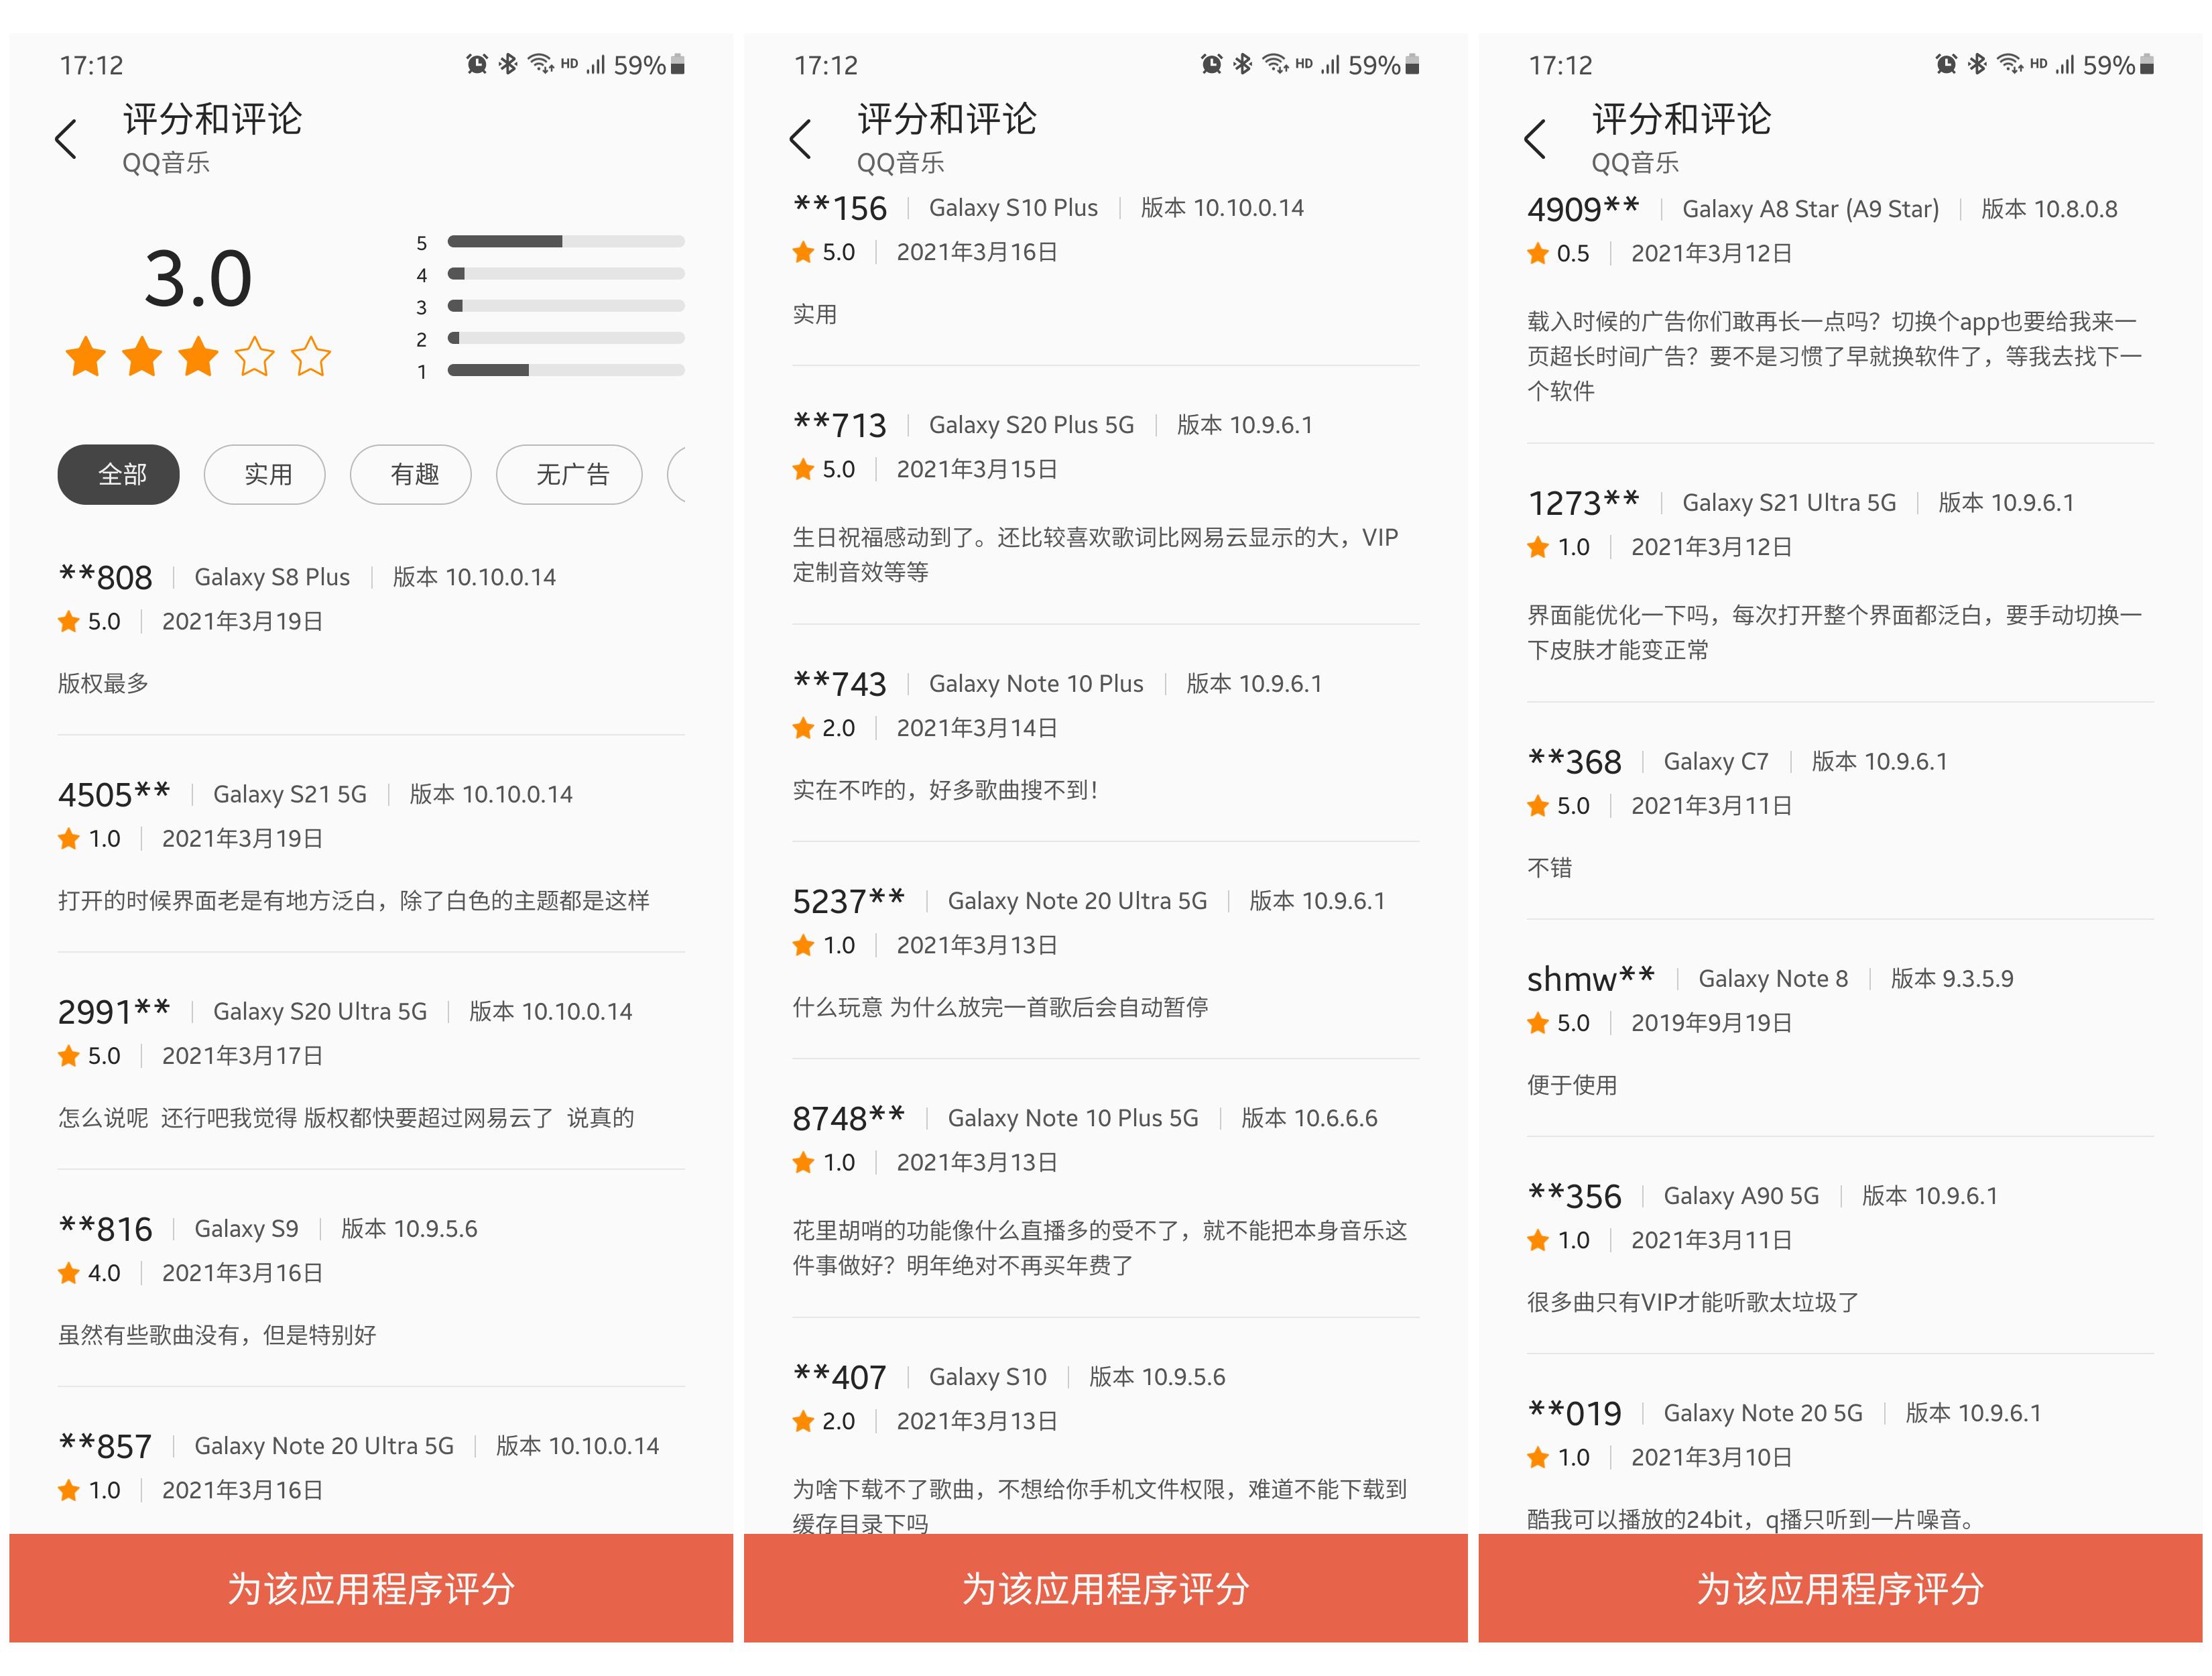Tap alarm icon in right screen status bar
The height and width of the screenshot is (1676, 2212).
pyautogui.click(x=1946, y=65)
